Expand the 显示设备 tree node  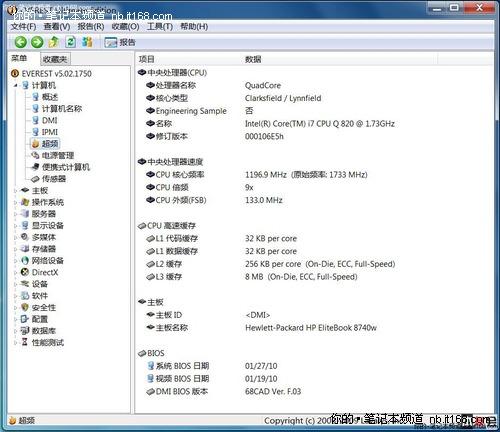click(x=15, y=226)
